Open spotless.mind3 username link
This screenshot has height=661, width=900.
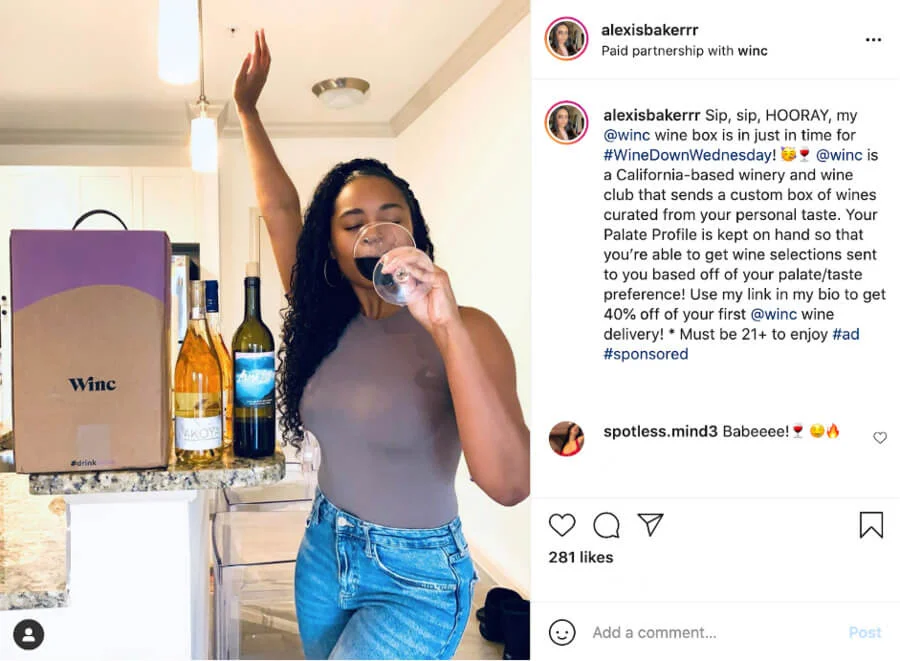point(660,431)
